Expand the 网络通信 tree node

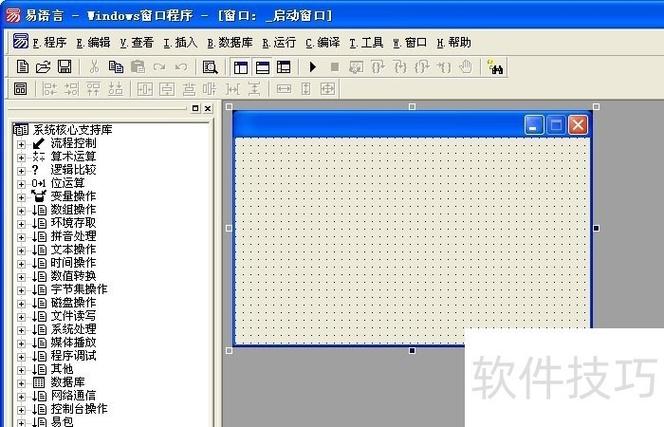tap(21, 396)
